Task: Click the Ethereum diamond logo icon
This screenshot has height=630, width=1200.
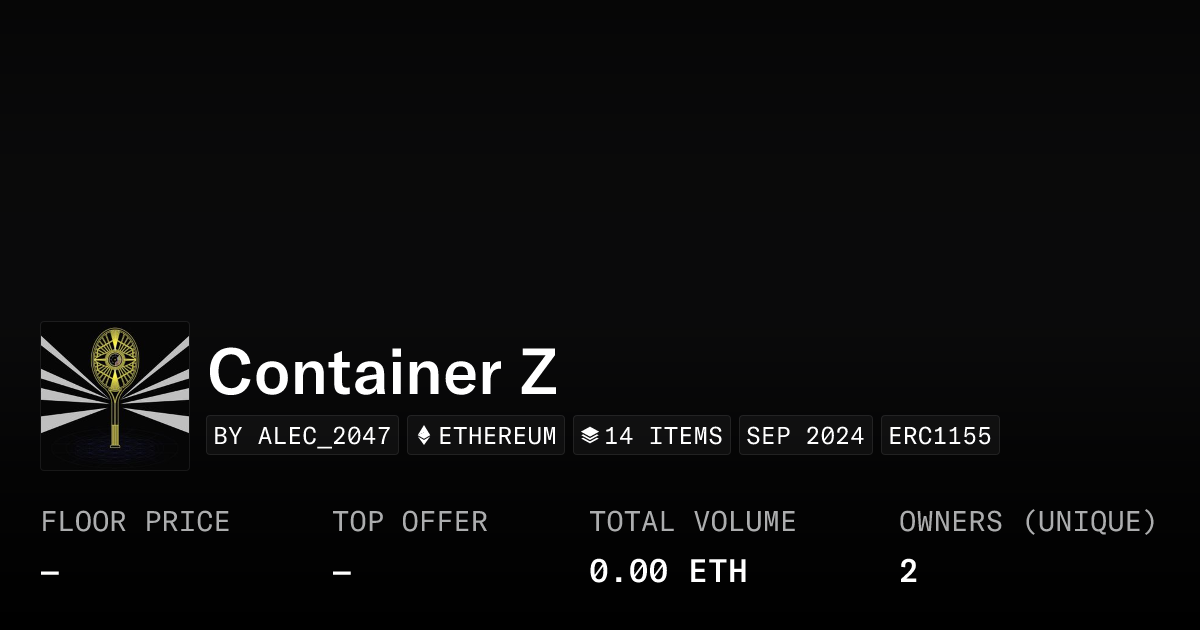Action: (x=424, y=436)
